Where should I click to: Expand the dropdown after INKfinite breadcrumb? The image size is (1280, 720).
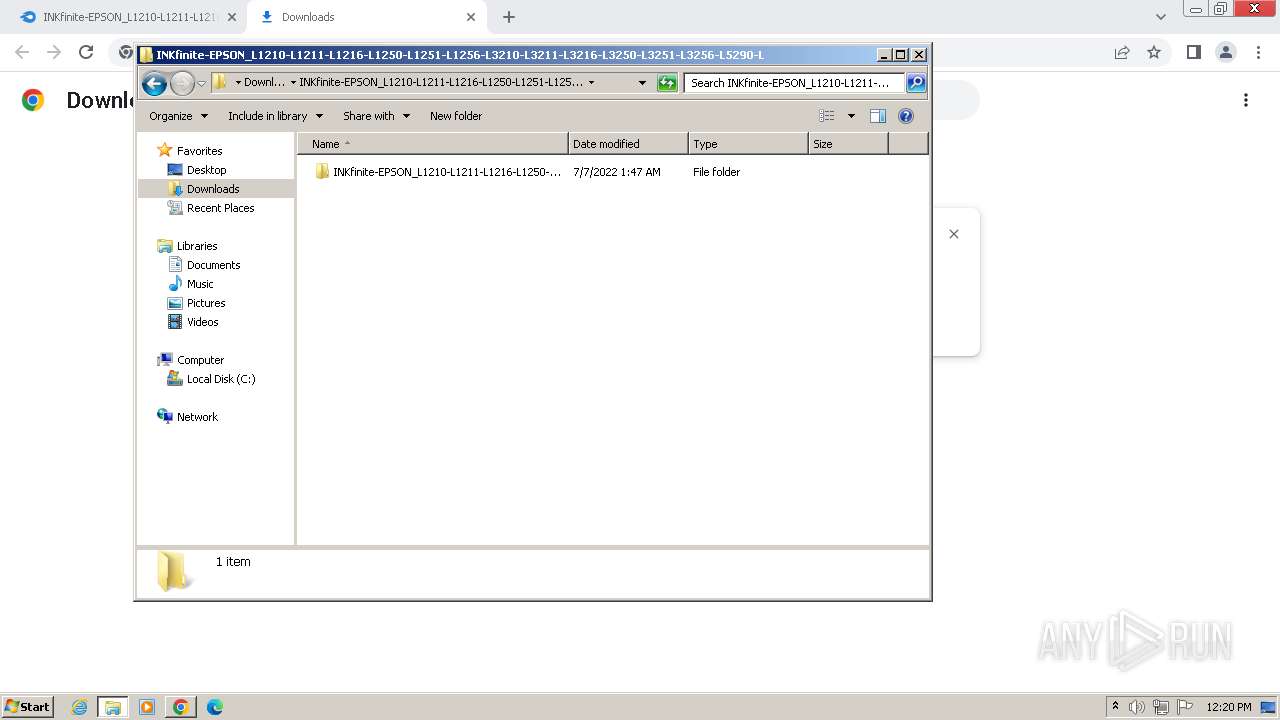click(x=591, y=83)
